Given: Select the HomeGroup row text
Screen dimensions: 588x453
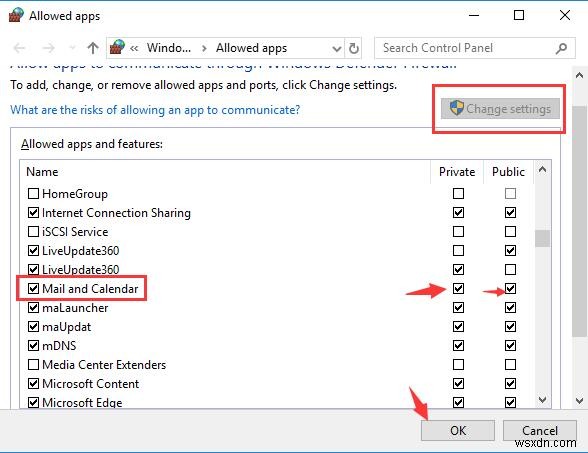Looking at the screenshot, I should pyautogui.click(x=75, y=194).
